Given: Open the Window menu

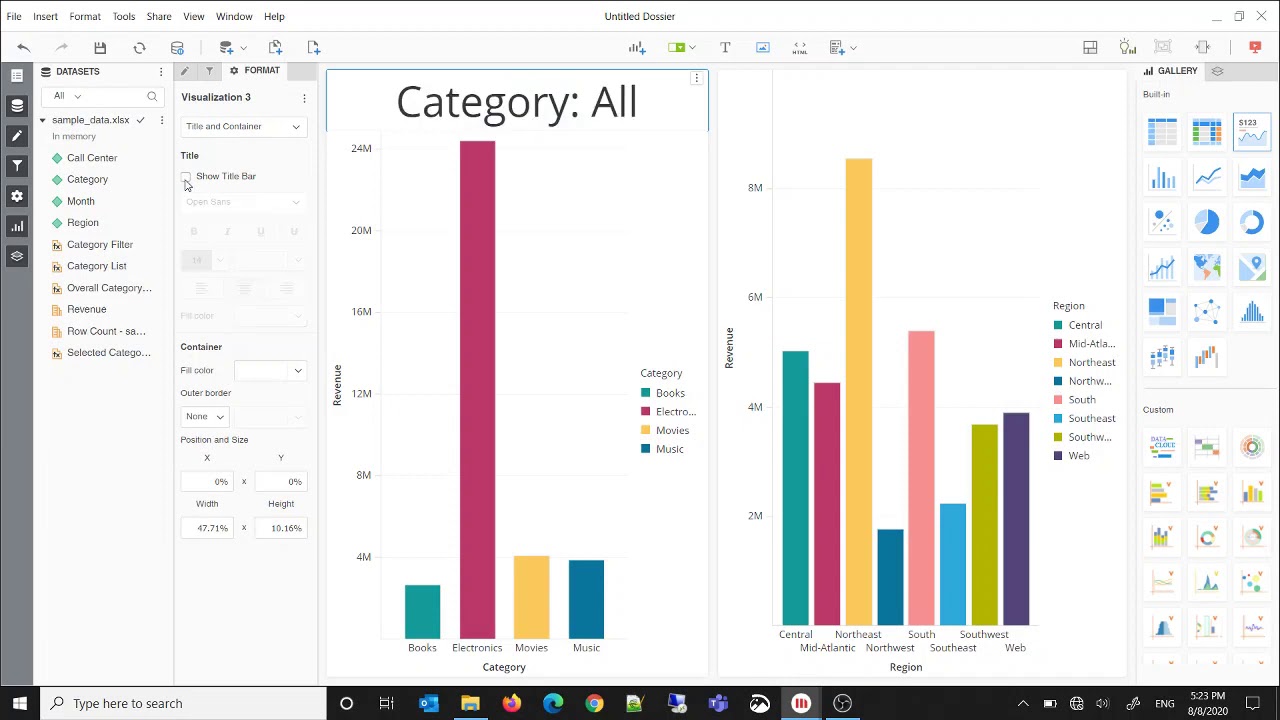Looking at the screenshot, I should pyautogui.click(x=234, y=16).
